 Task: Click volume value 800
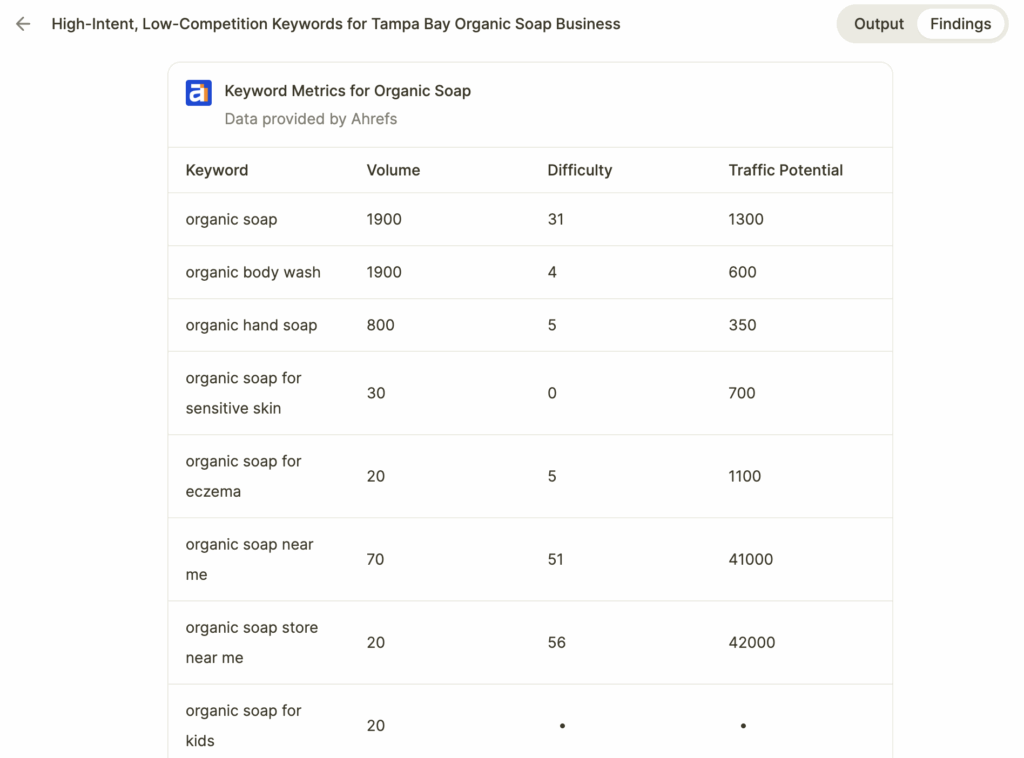[x=380, y=325]
